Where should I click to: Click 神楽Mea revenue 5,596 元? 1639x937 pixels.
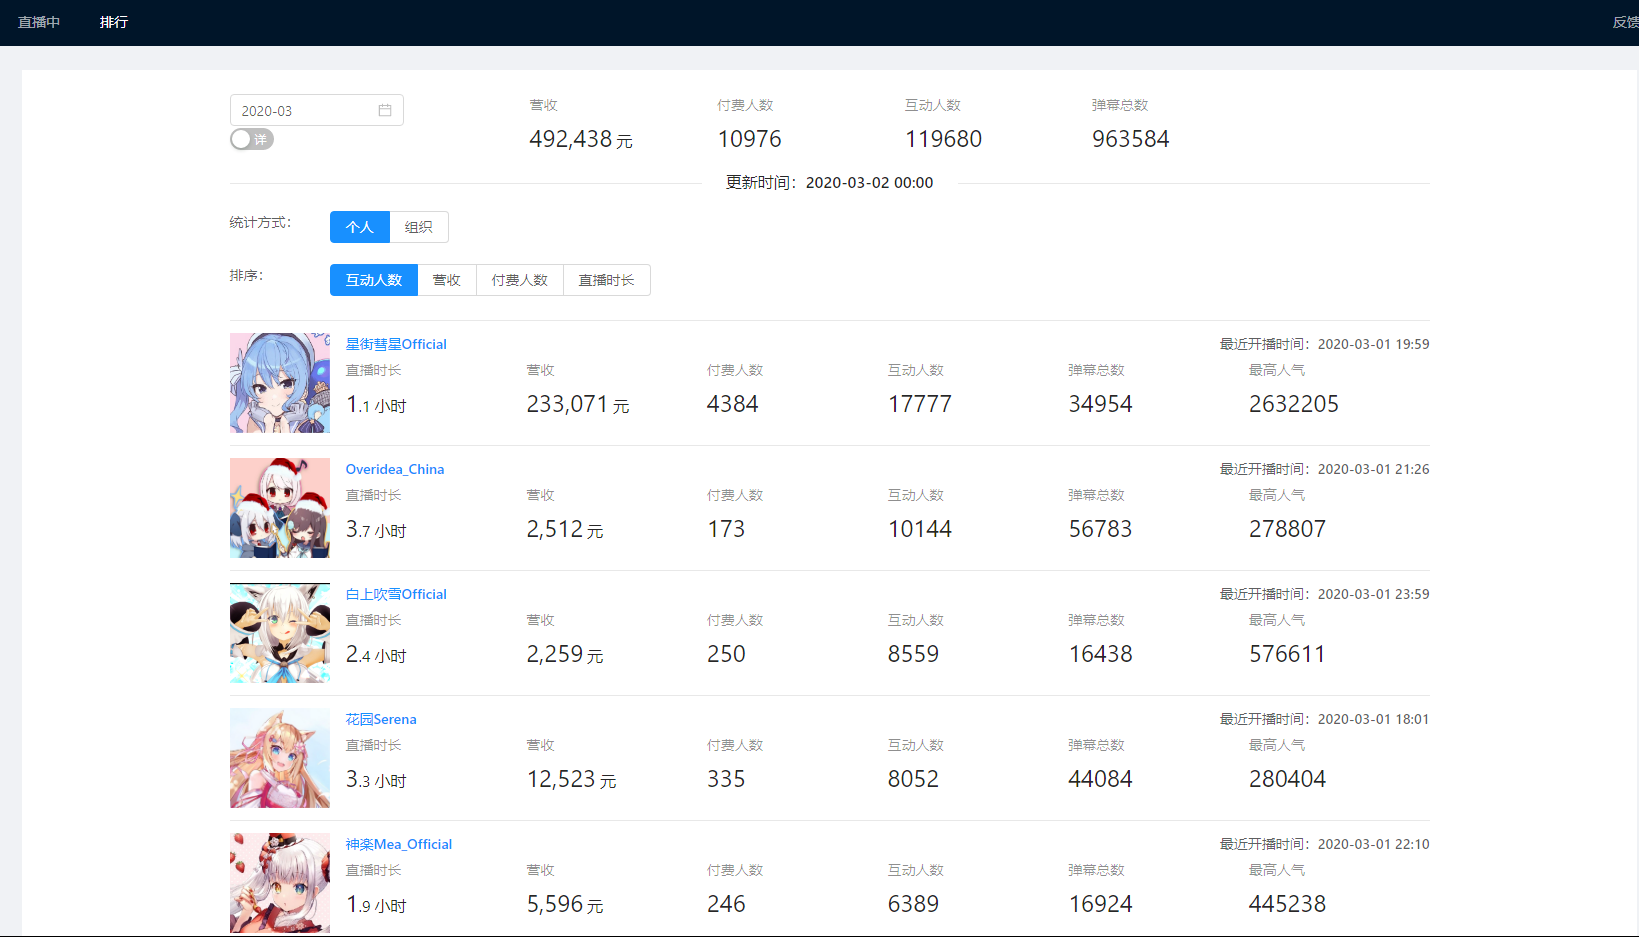(565, 904)
